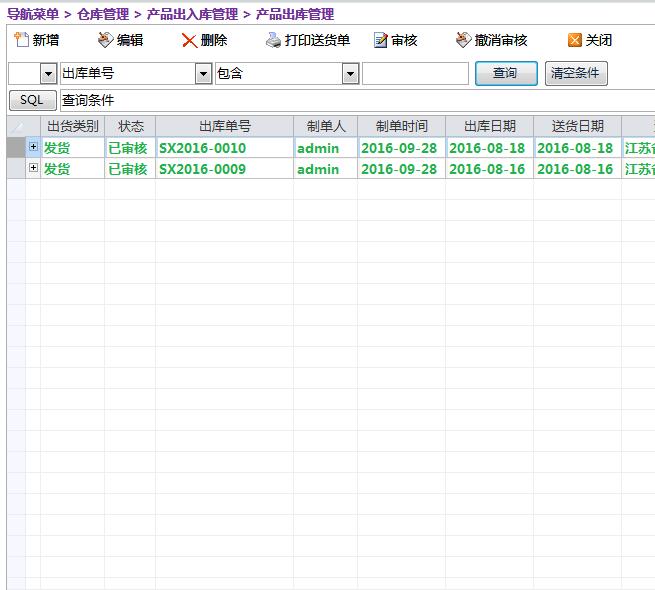Go to 产品出入库管理 in breadcrumb
Image resolution: width=655 pixels, height=590 pixels.
(x=192, y=14)
